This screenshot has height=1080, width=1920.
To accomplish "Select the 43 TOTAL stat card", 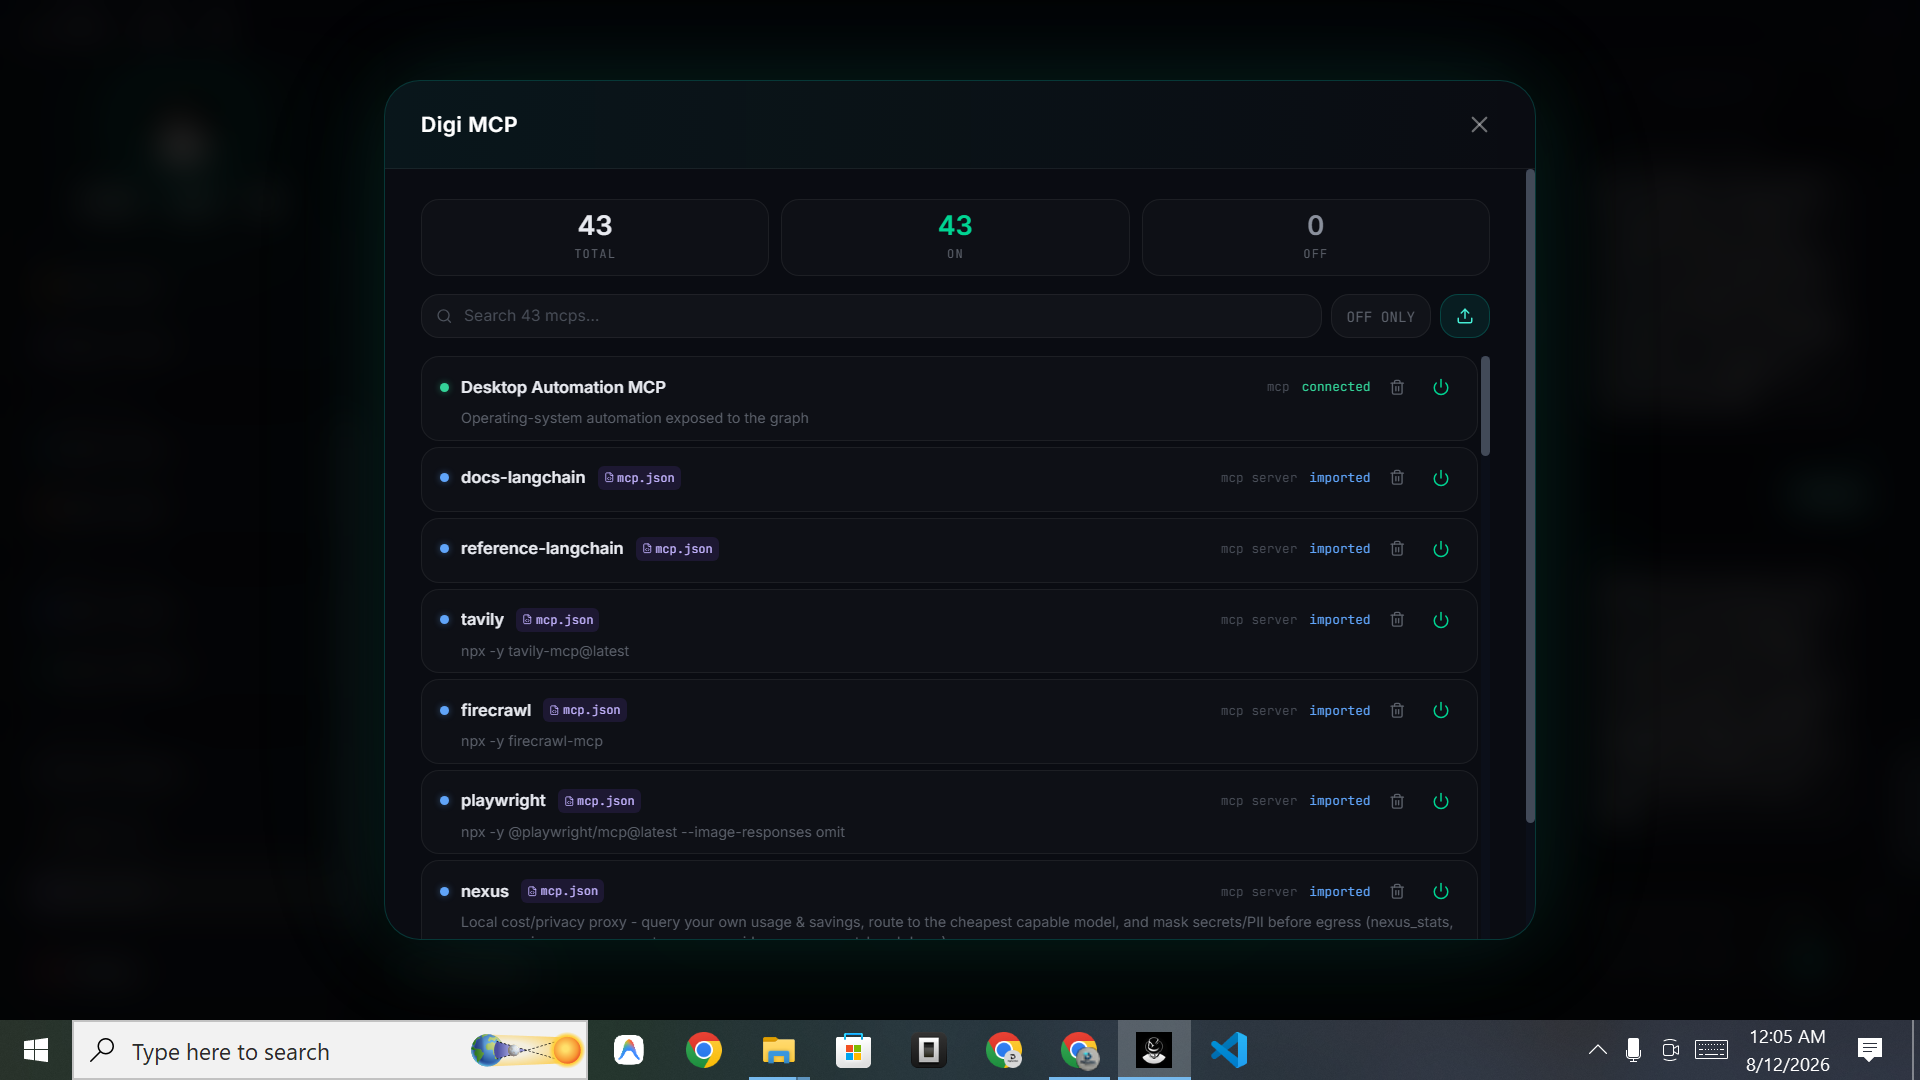I will point(595,237).
